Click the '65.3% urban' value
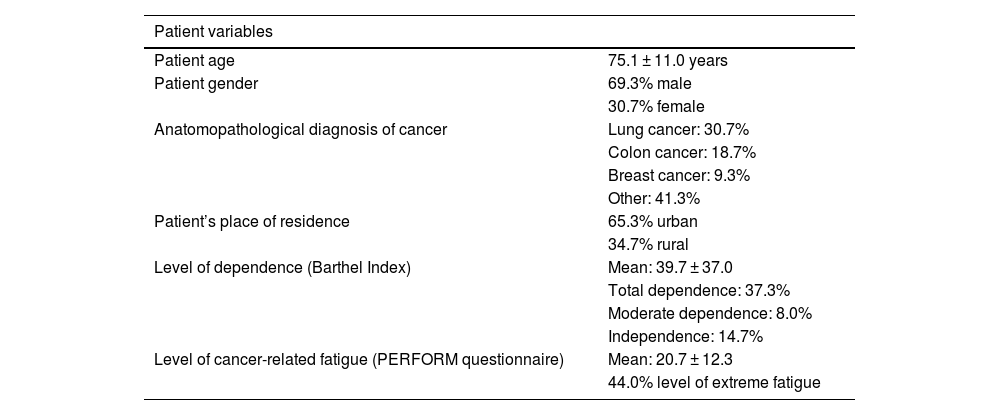The width and height of the screenshot is (1000, 415). (653, 221)
